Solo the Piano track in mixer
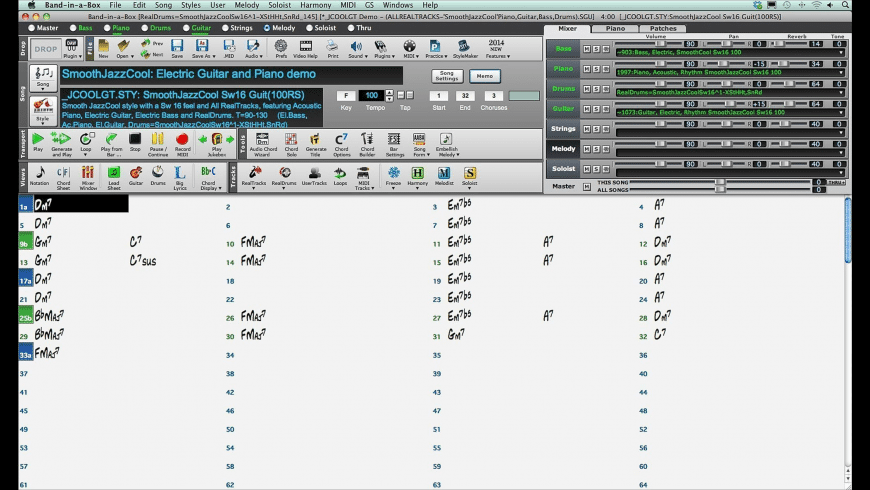This screenshot has width=870, height=490. [x=596, y=69]
